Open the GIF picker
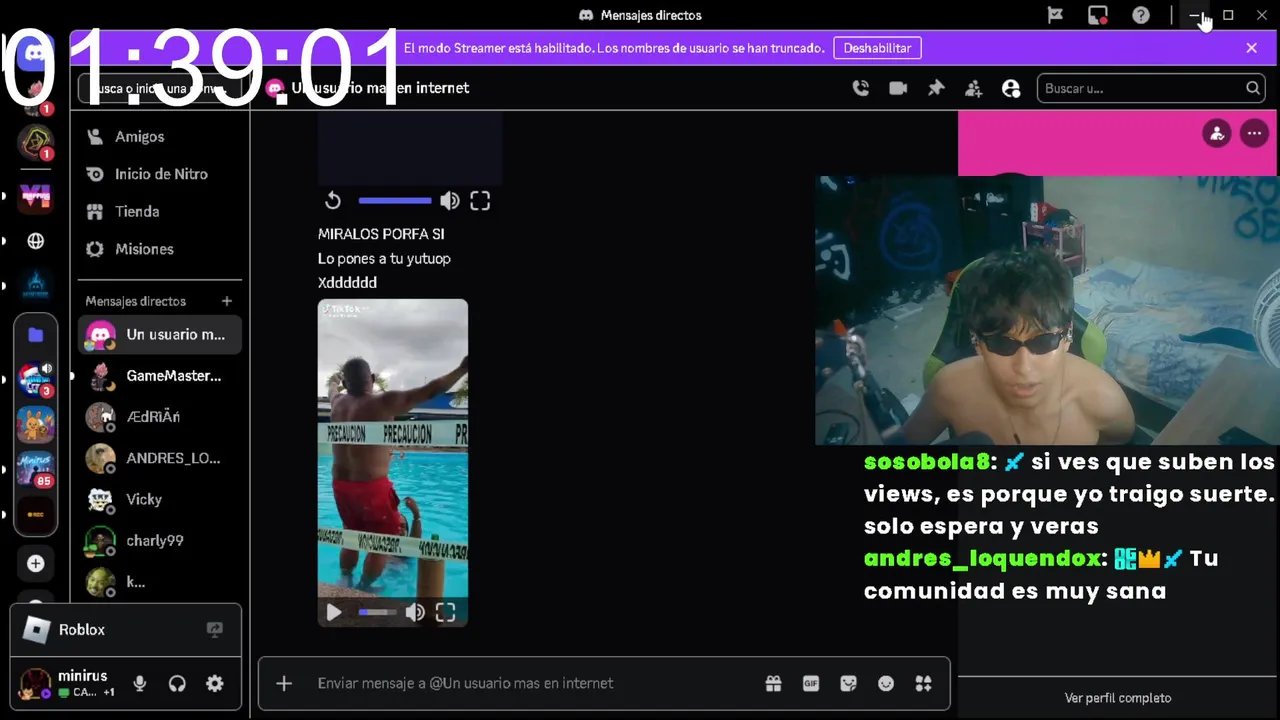The height and width of the screenshot is (720, 1280). click(811, 683)
